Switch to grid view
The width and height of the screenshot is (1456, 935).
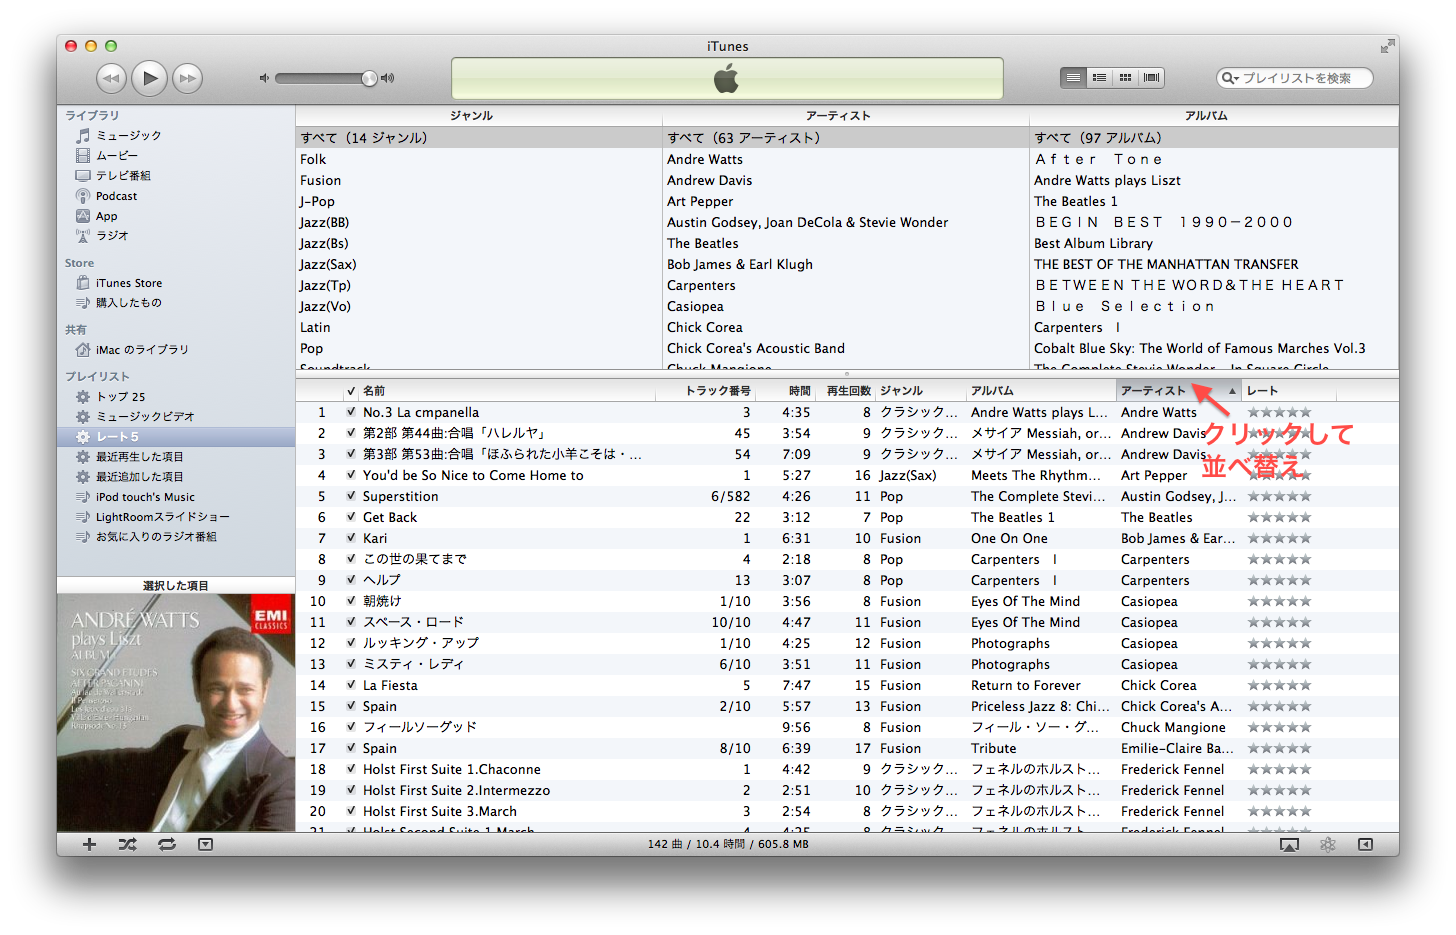[1125, 78]
